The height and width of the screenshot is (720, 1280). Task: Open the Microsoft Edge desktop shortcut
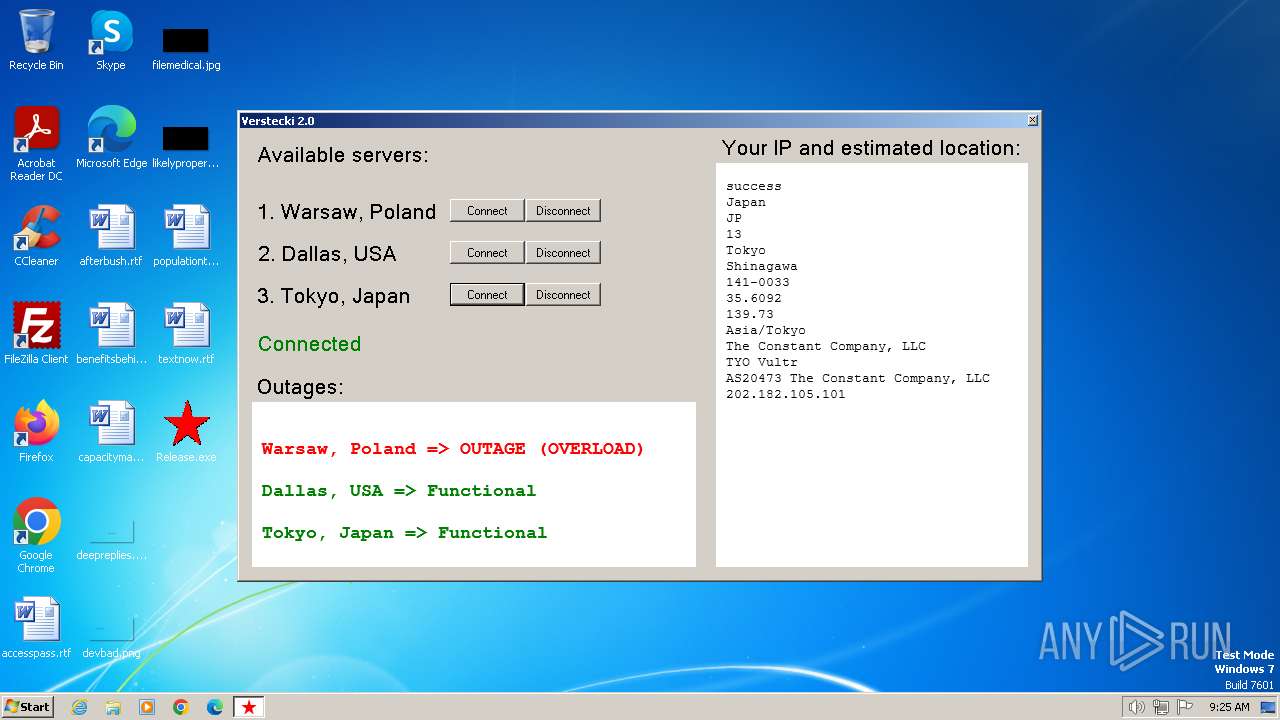click(111, 138)
